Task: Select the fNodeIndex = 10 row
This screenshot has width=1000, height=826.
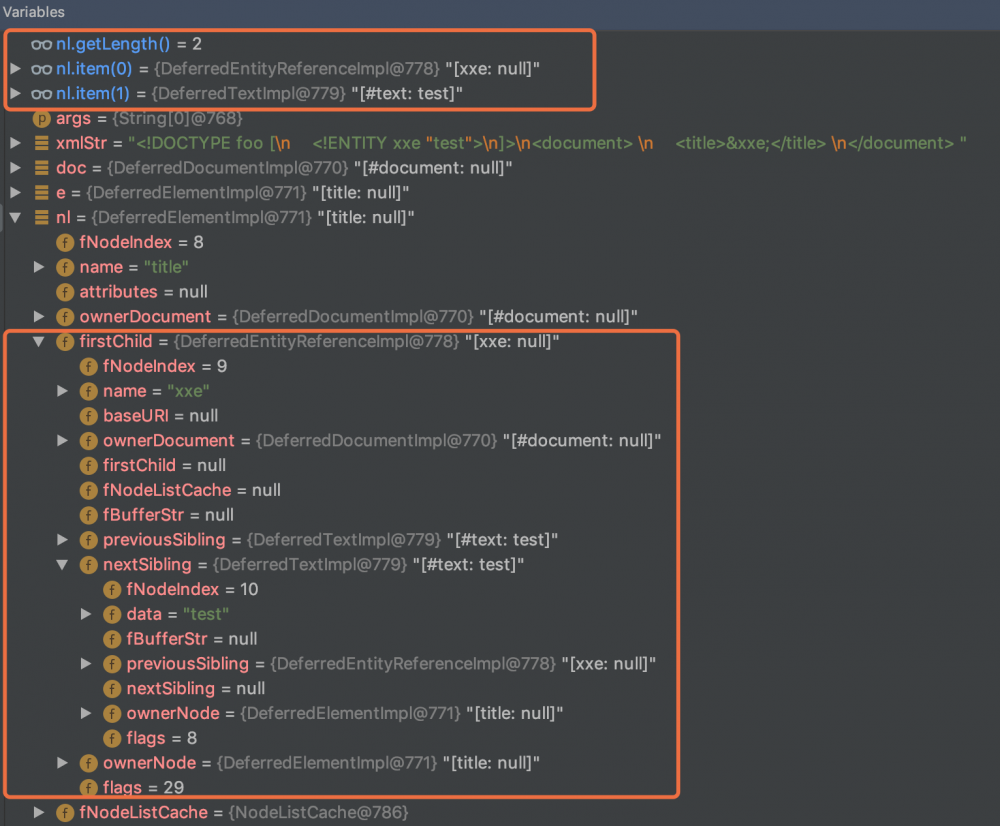Action: point(500,589)
